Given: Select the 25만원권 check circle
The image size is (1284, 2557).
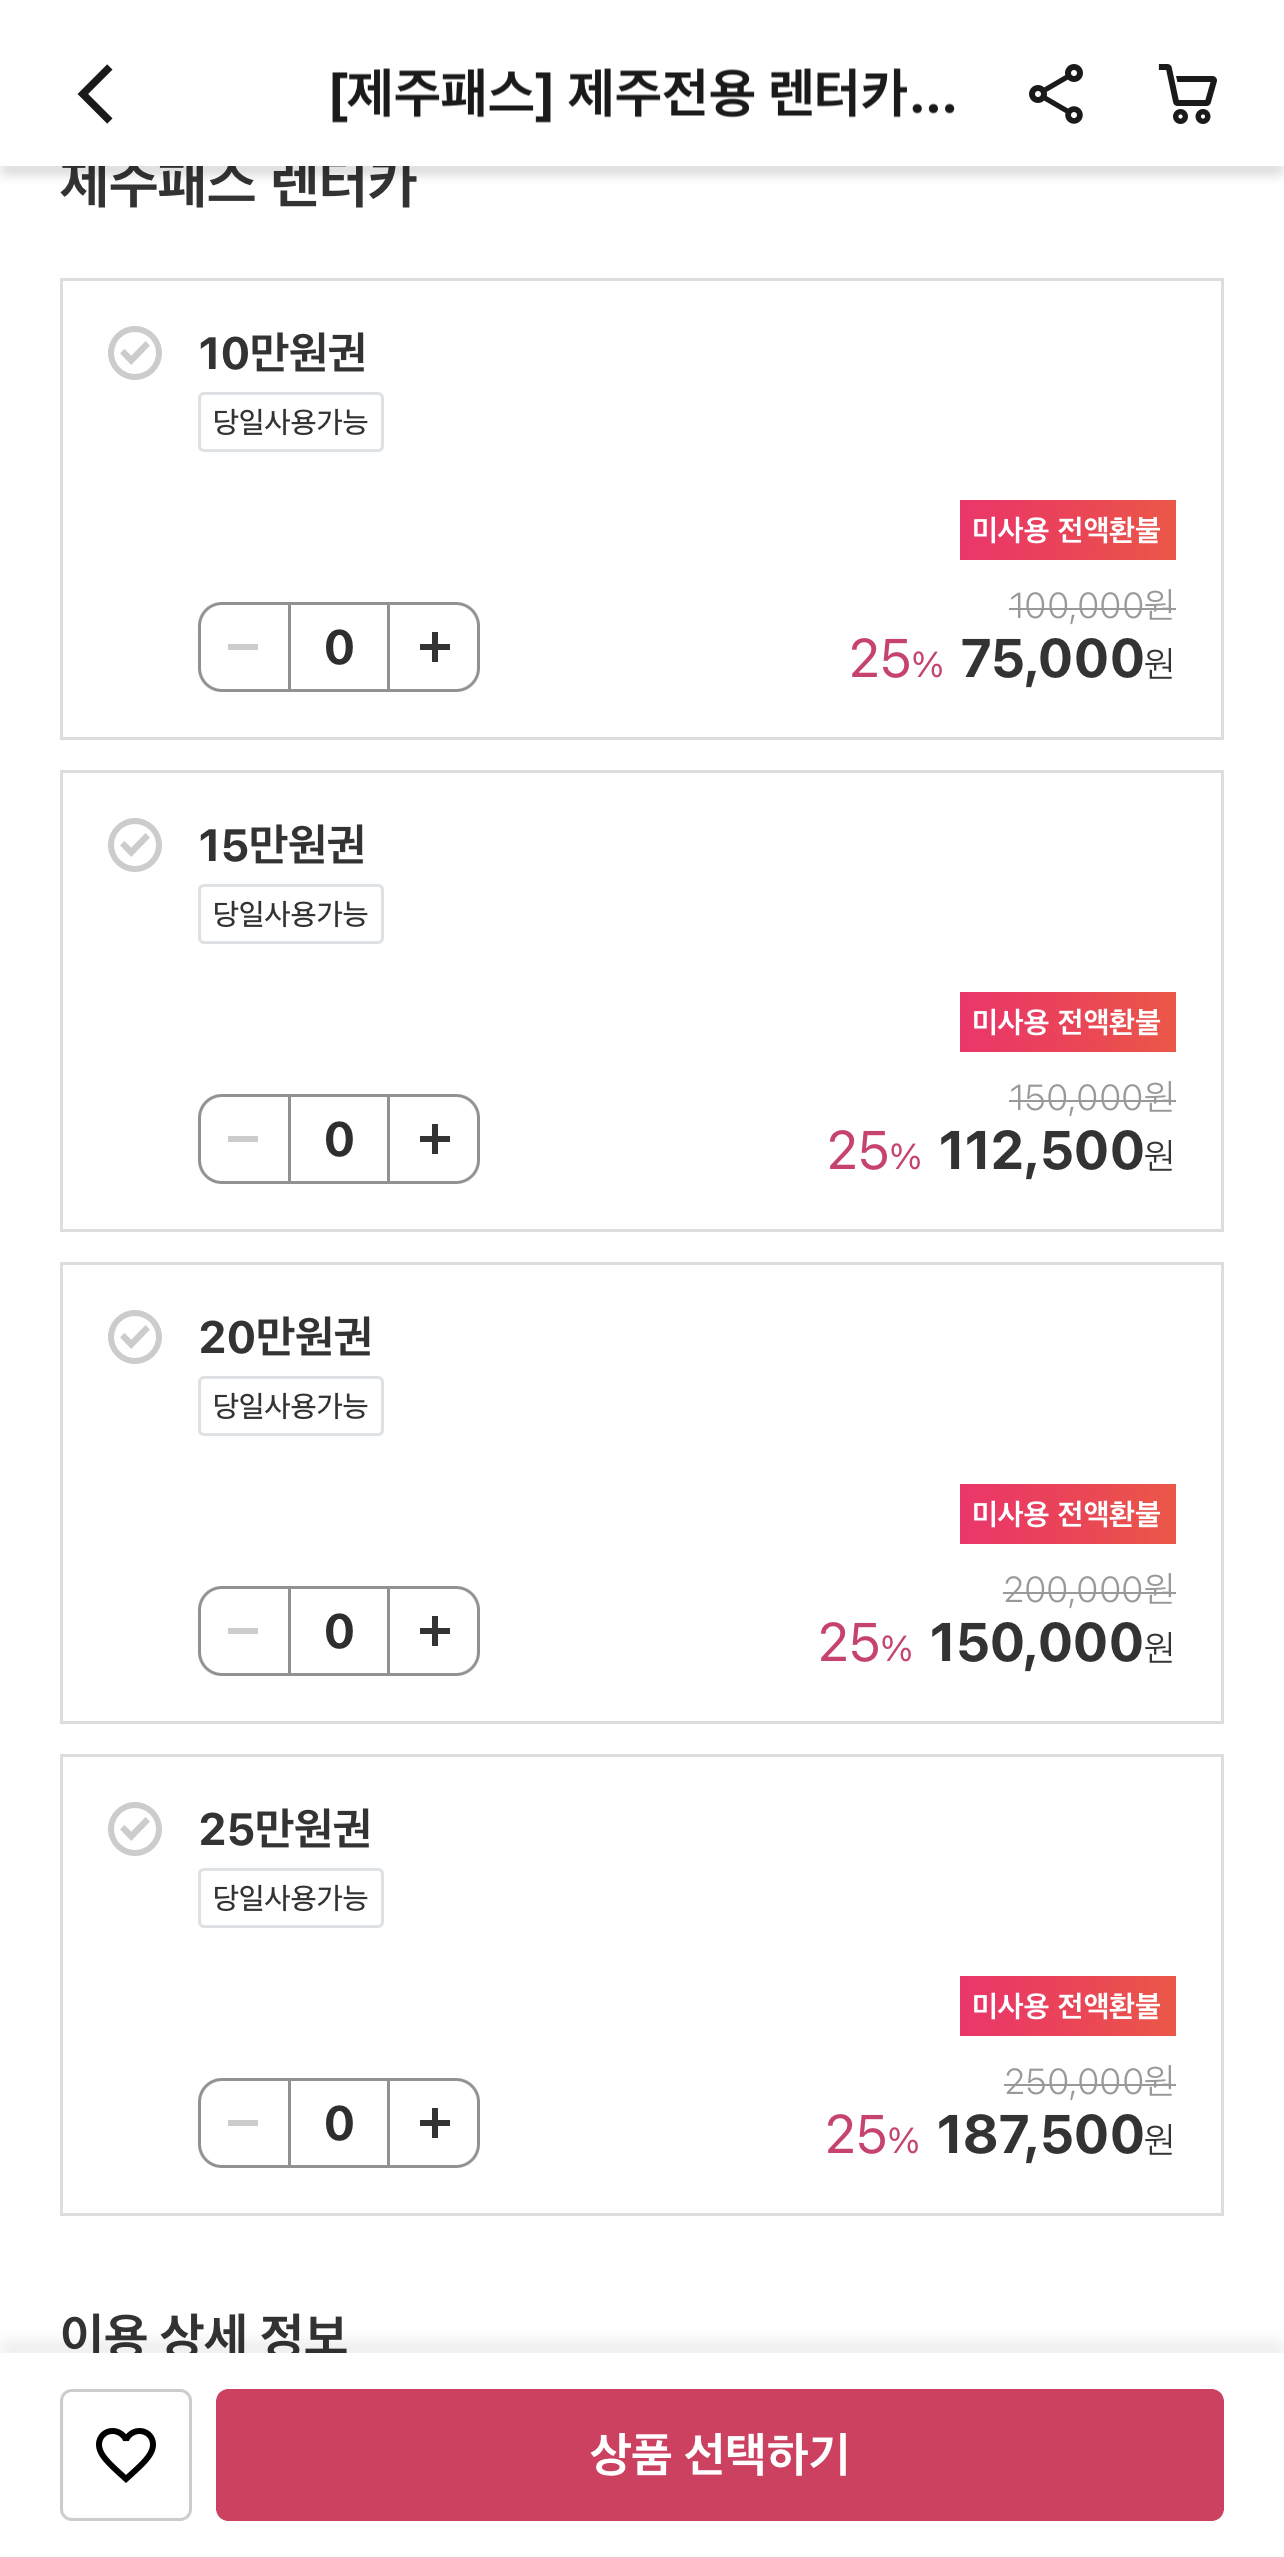Looking at the screenshot, I should (135, 1829).
